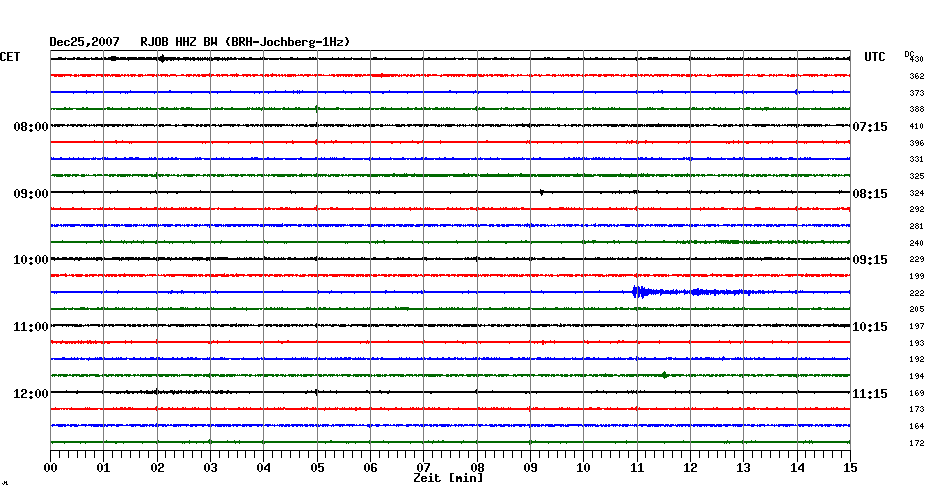
Task: Select the DC offset value "281"
Action: click(x=917, y=227)
